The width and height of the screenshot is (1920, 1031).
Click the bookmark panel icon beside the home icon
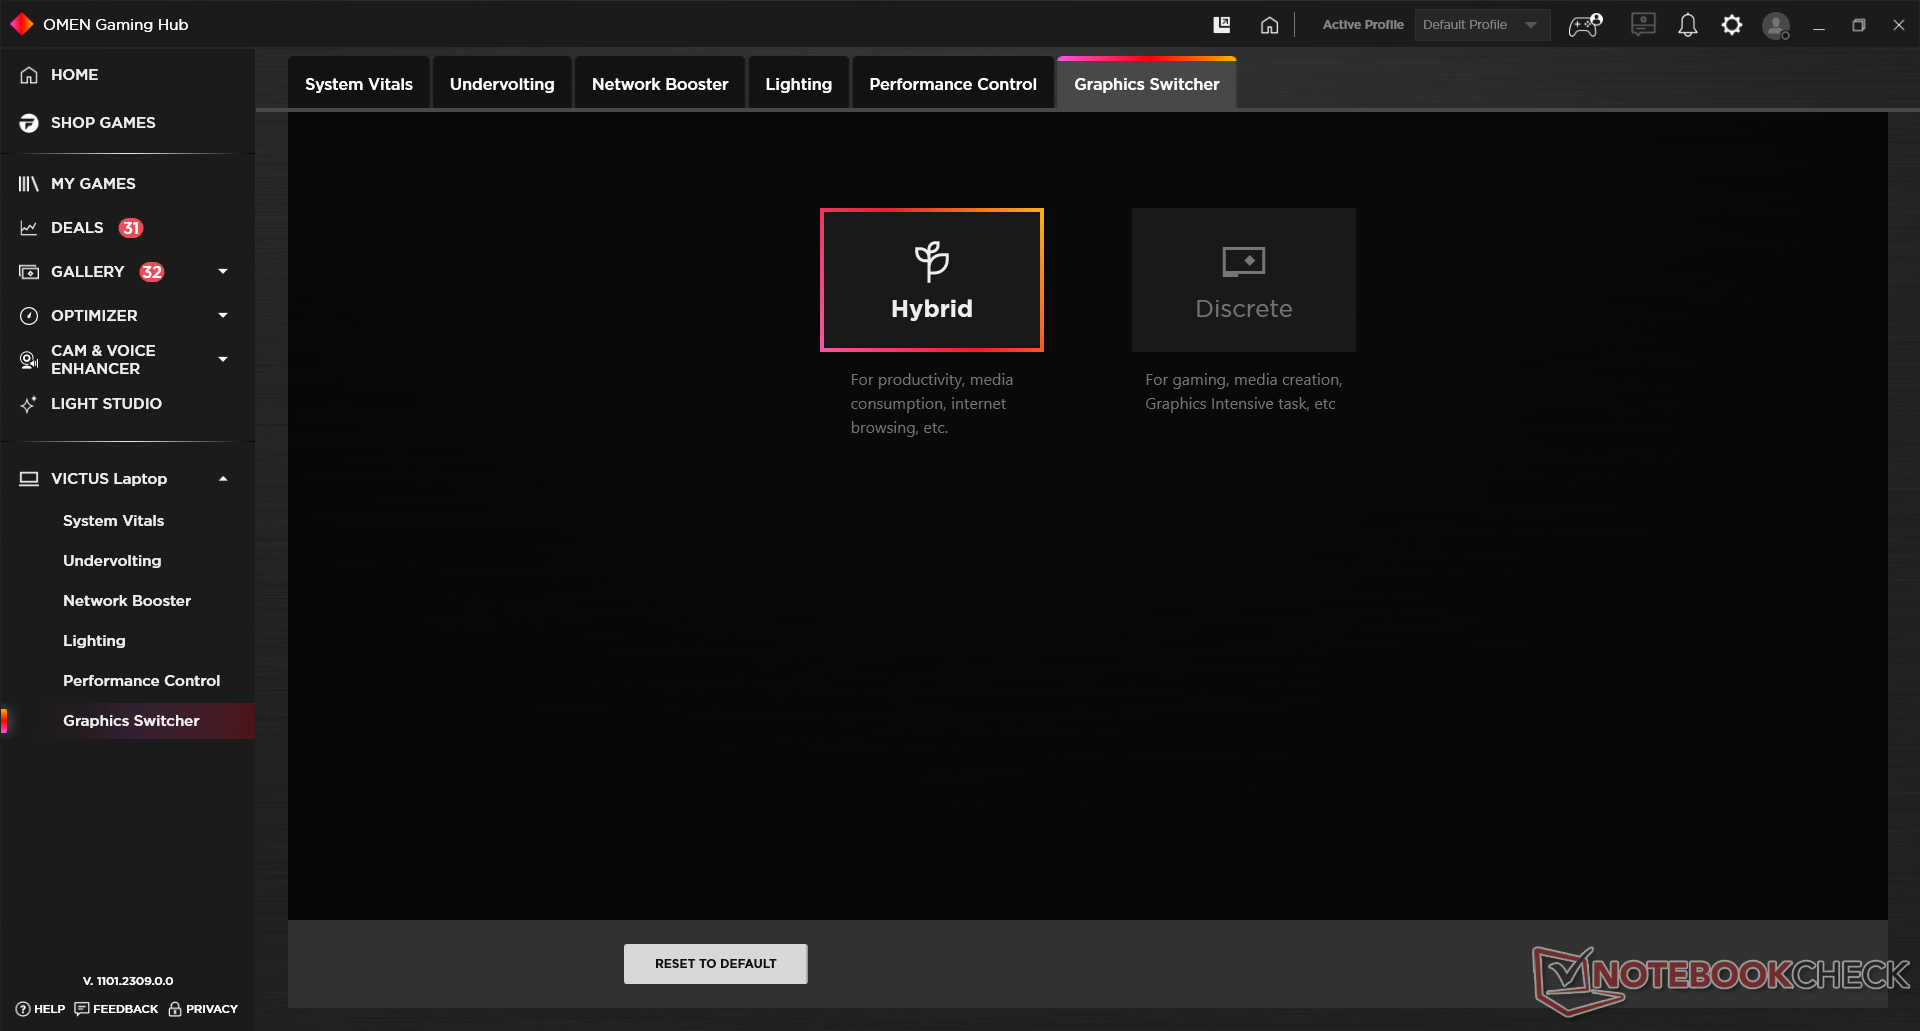click(1221, 25)
